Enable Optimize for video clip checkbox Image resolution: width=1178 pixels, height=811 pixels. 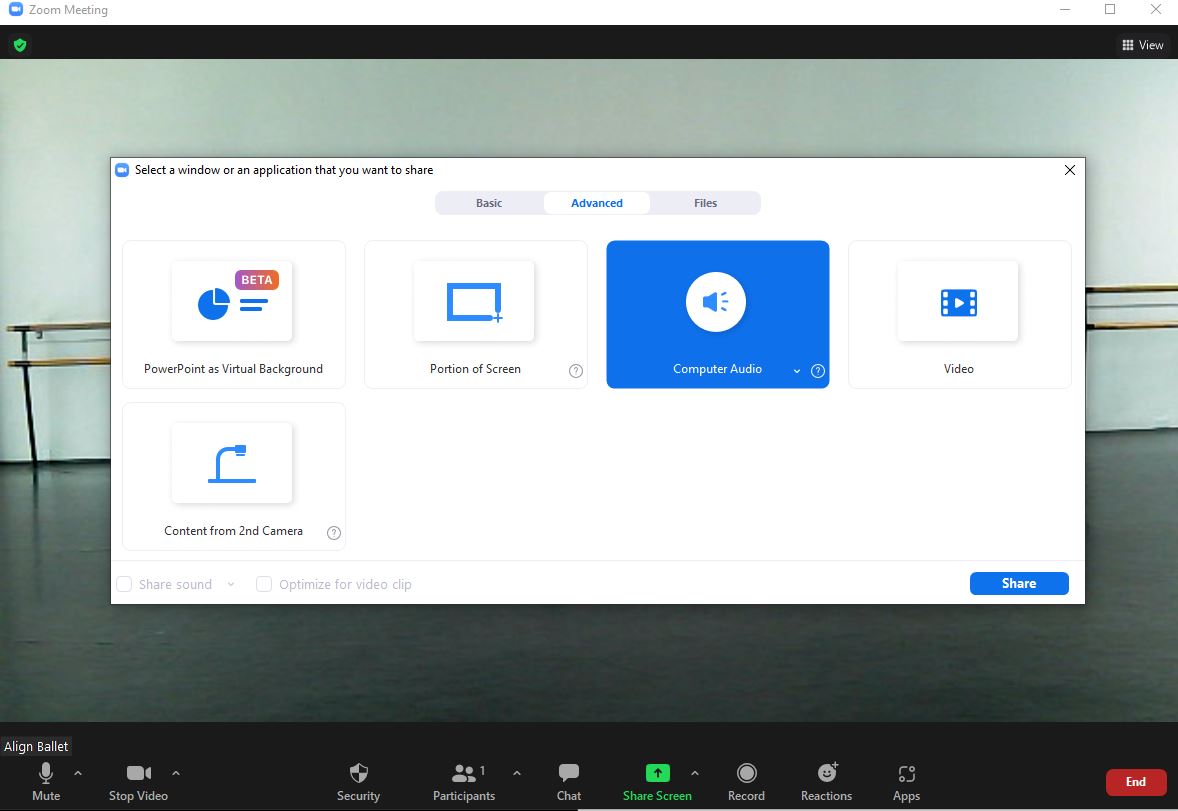click(264, 584)
